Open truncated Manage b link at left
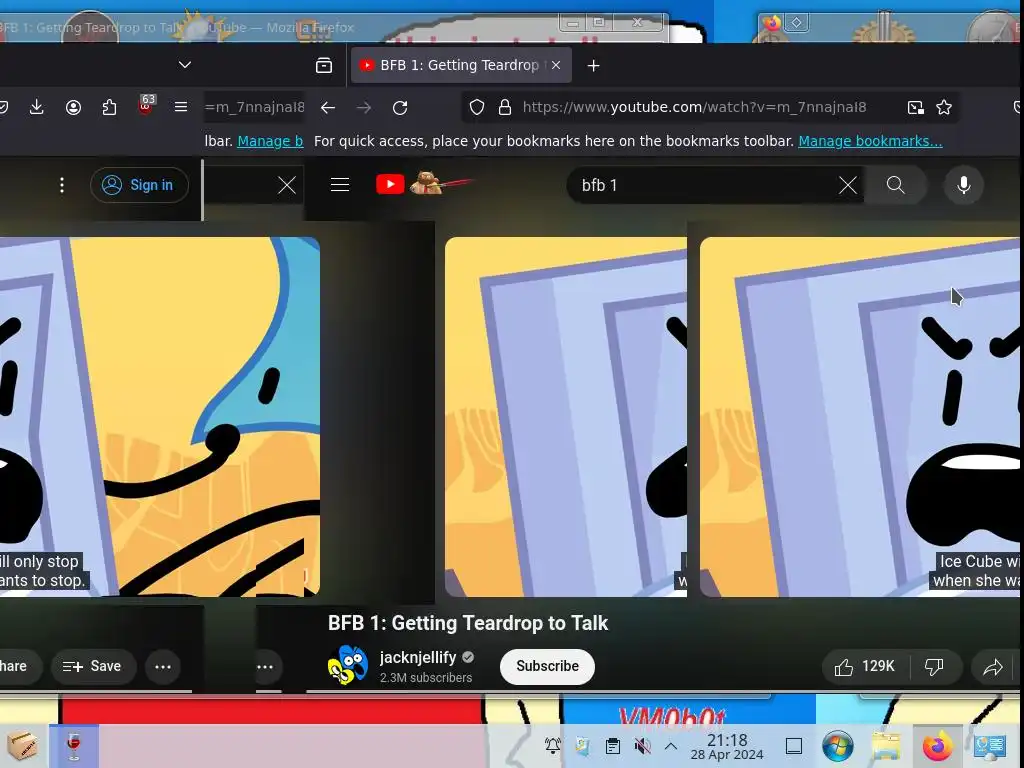Screen dimensions: 1024x768 click(270, 141)
